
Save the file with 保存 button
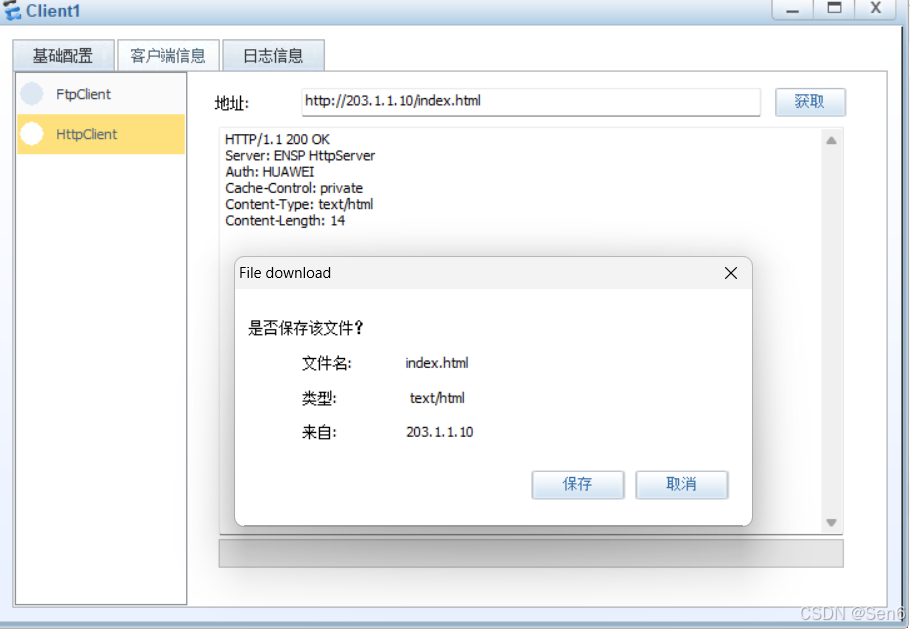tap(578, 485)
